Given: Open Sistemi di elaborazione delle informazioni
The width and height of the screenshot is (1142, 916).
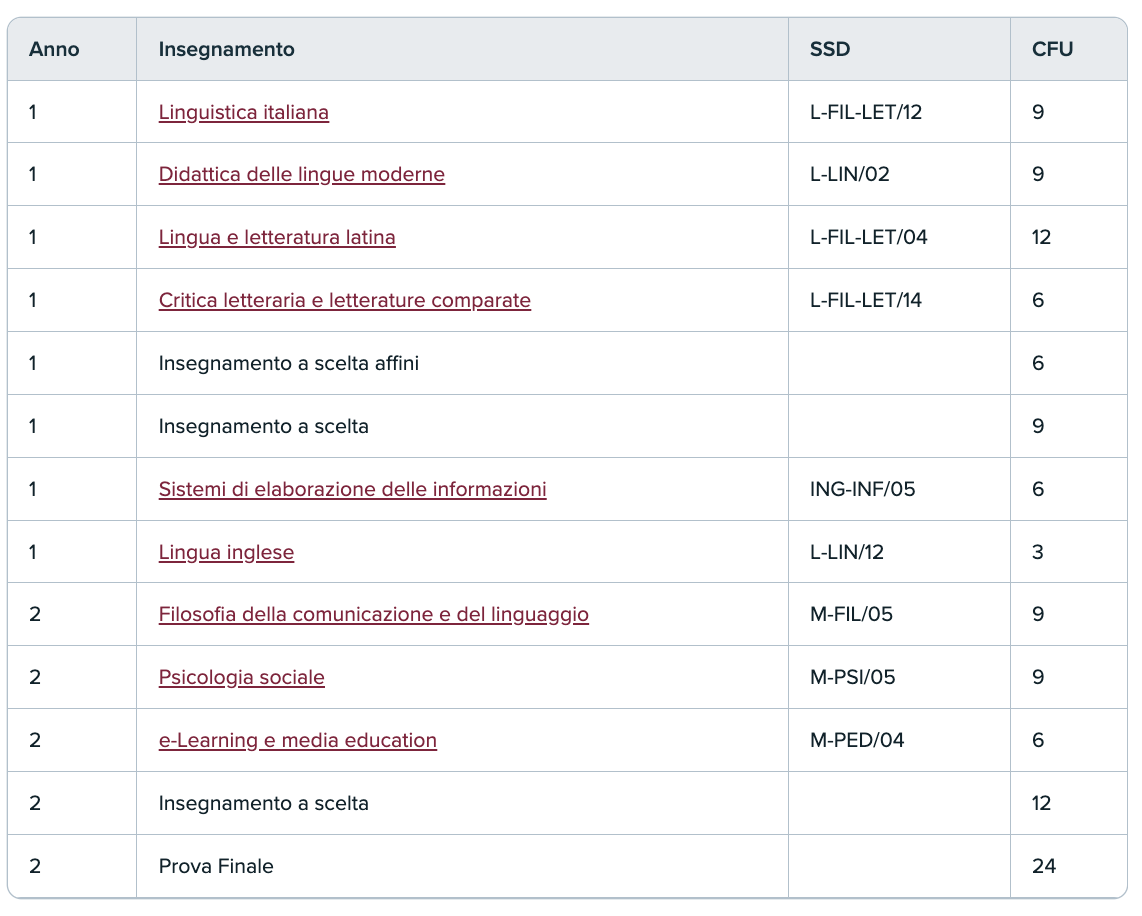Looking at the screenshot, I should 352,490.
